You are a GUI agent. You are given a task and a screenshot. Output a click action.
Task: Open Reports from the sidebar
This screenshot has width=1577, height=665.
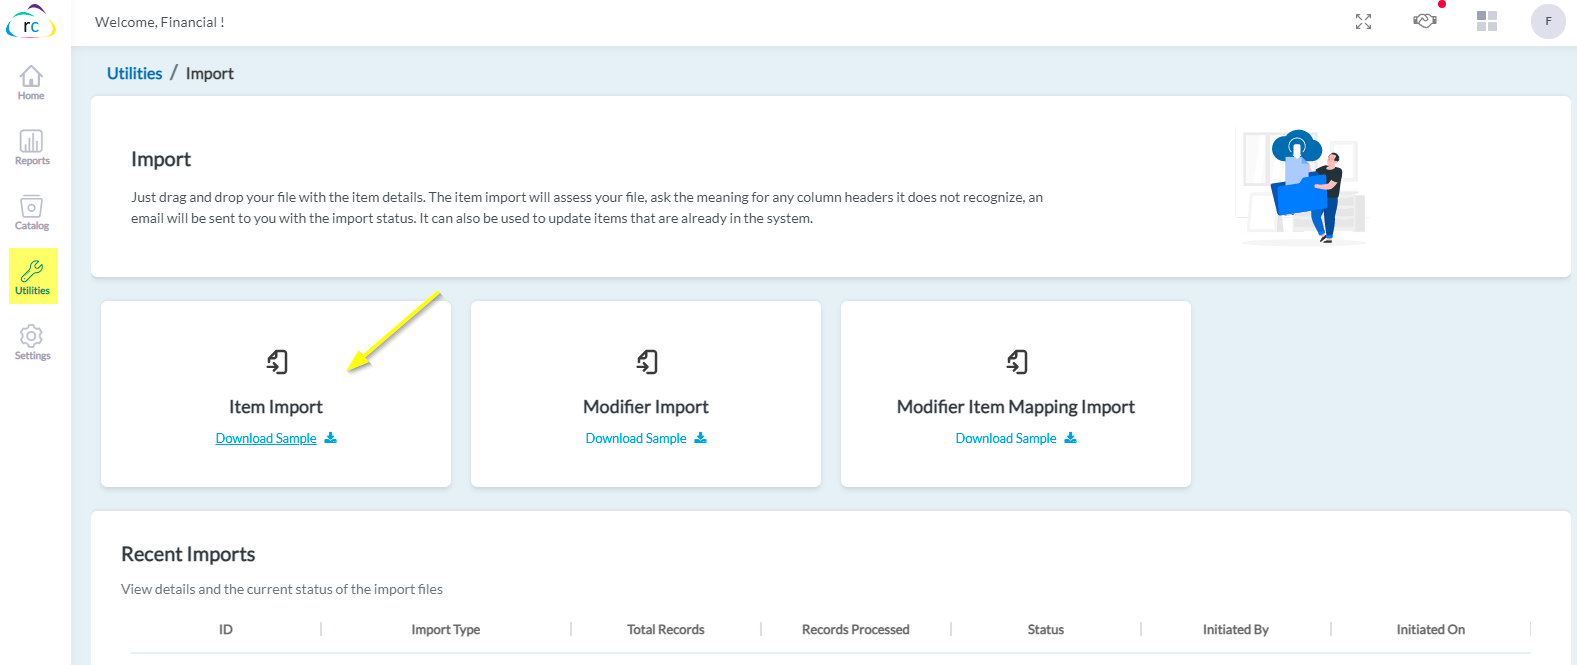click(x=31, y=147)
